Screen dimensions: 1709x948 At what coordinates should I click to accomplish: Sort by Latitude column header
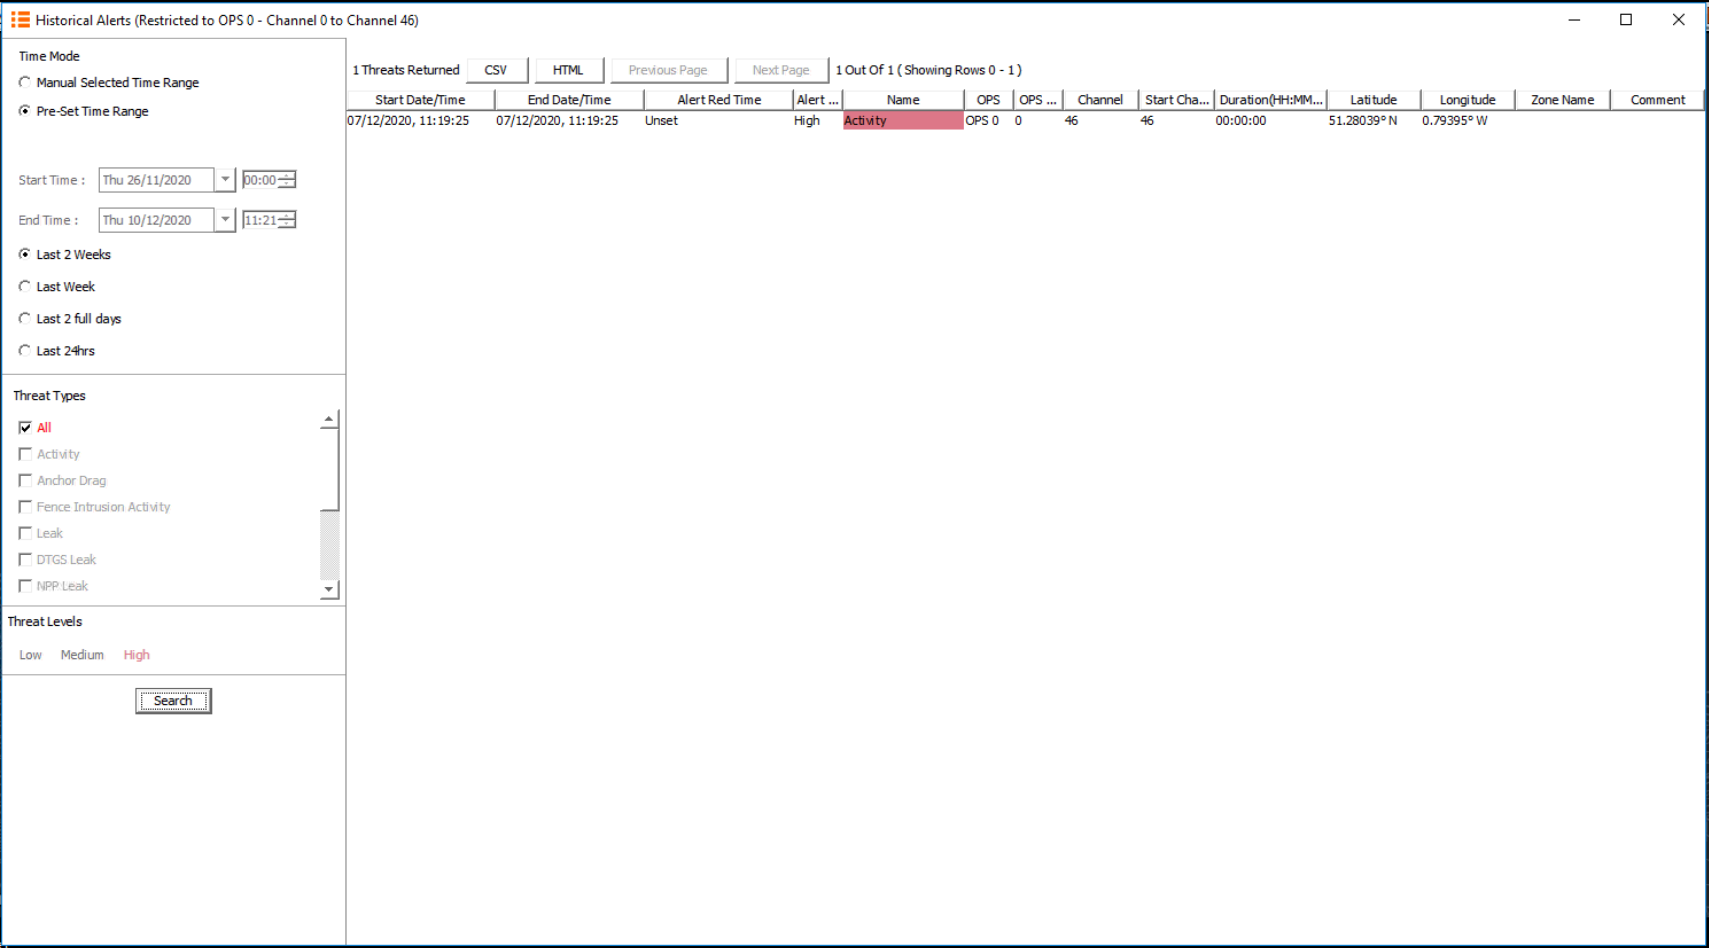[1373, 100]
